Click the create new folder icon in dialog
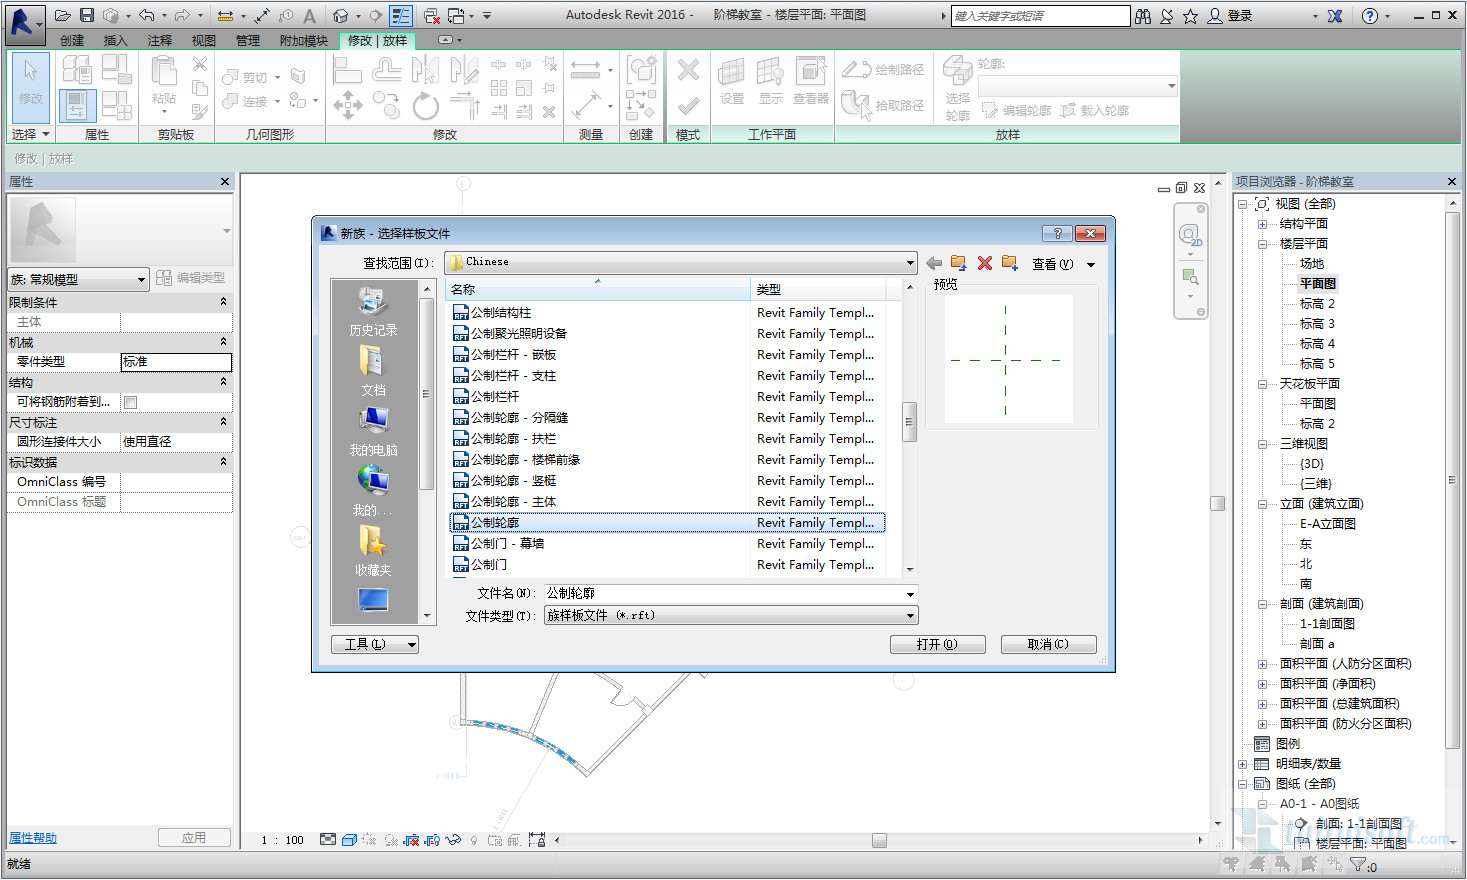The image size is (1467, 880). (1010, 263)
